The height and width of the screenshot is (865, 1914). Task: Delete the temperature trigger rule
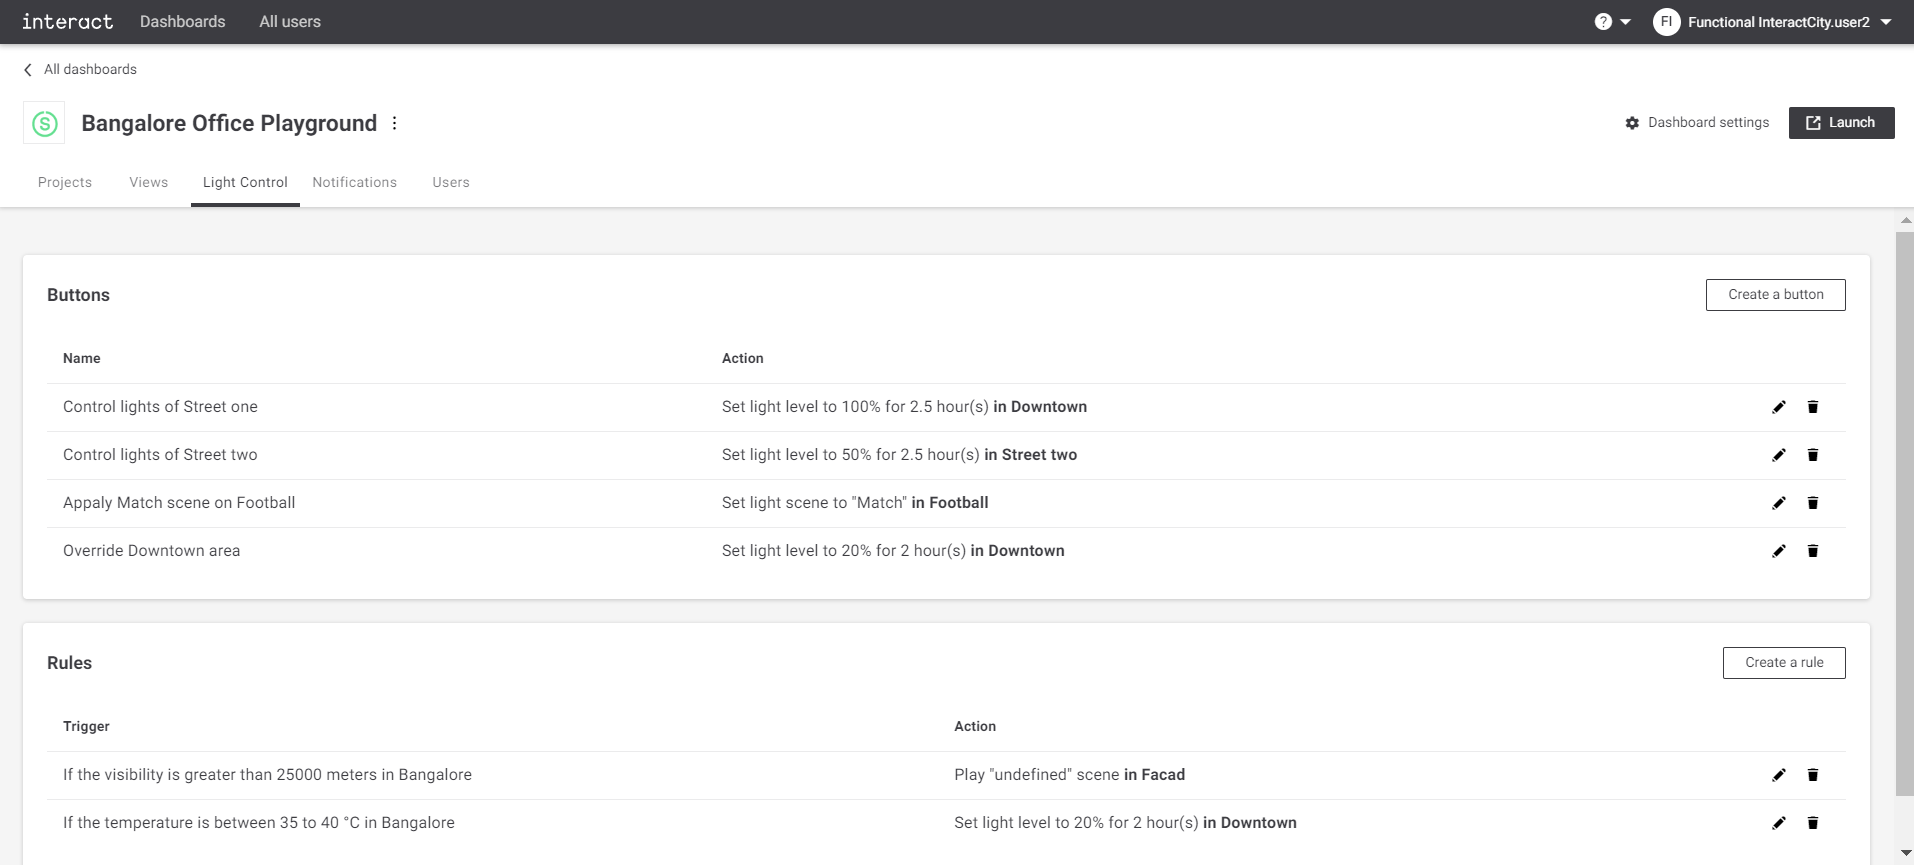[x=1812, y=823]
